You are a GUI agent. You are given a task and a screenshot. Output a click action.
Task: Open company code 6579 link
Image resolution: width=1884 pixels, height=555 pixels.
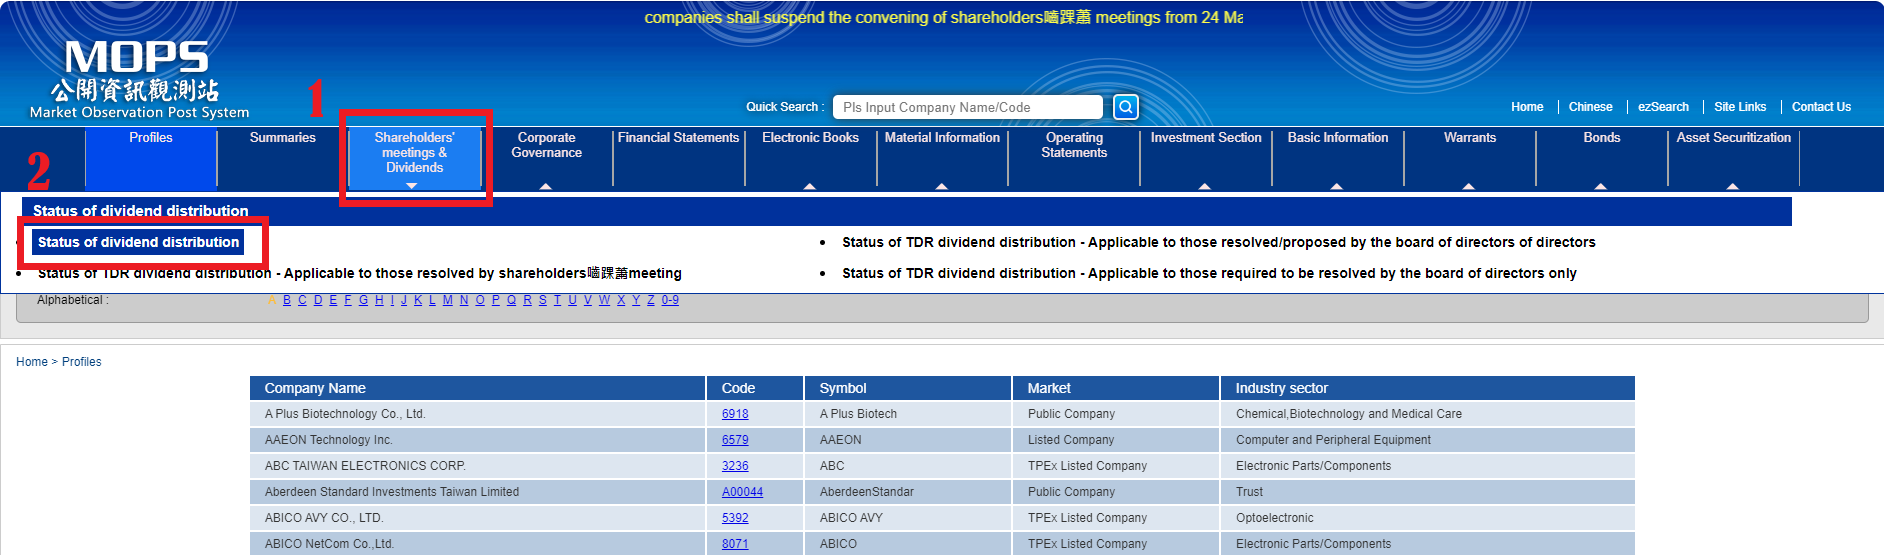point(735,440)
